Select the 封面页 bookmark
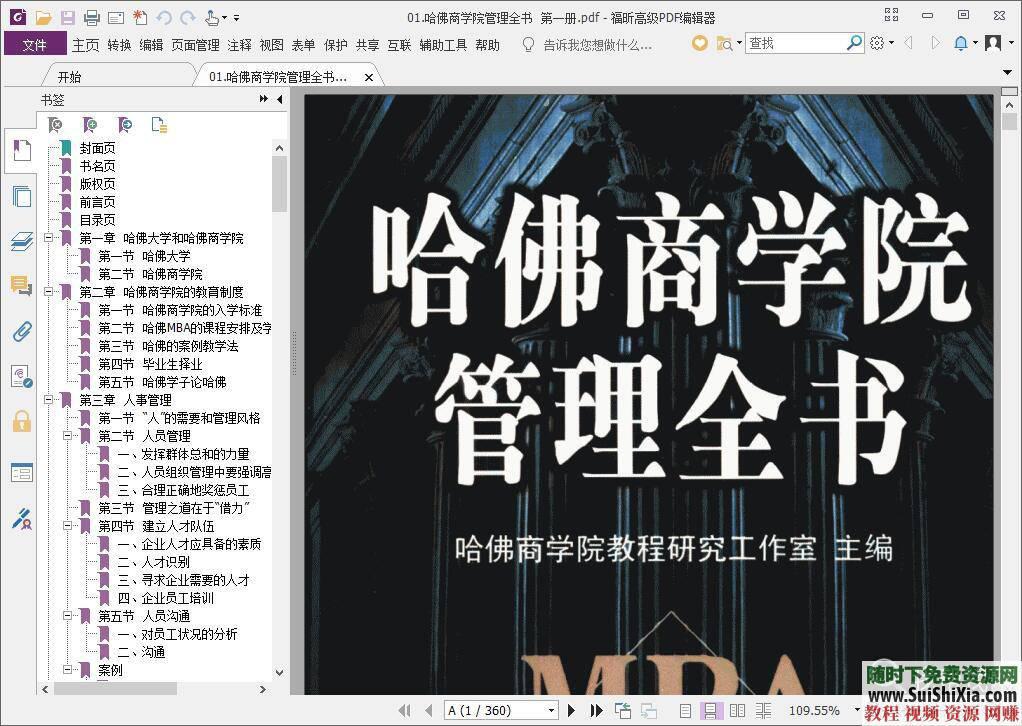 (x=97, y=148)
